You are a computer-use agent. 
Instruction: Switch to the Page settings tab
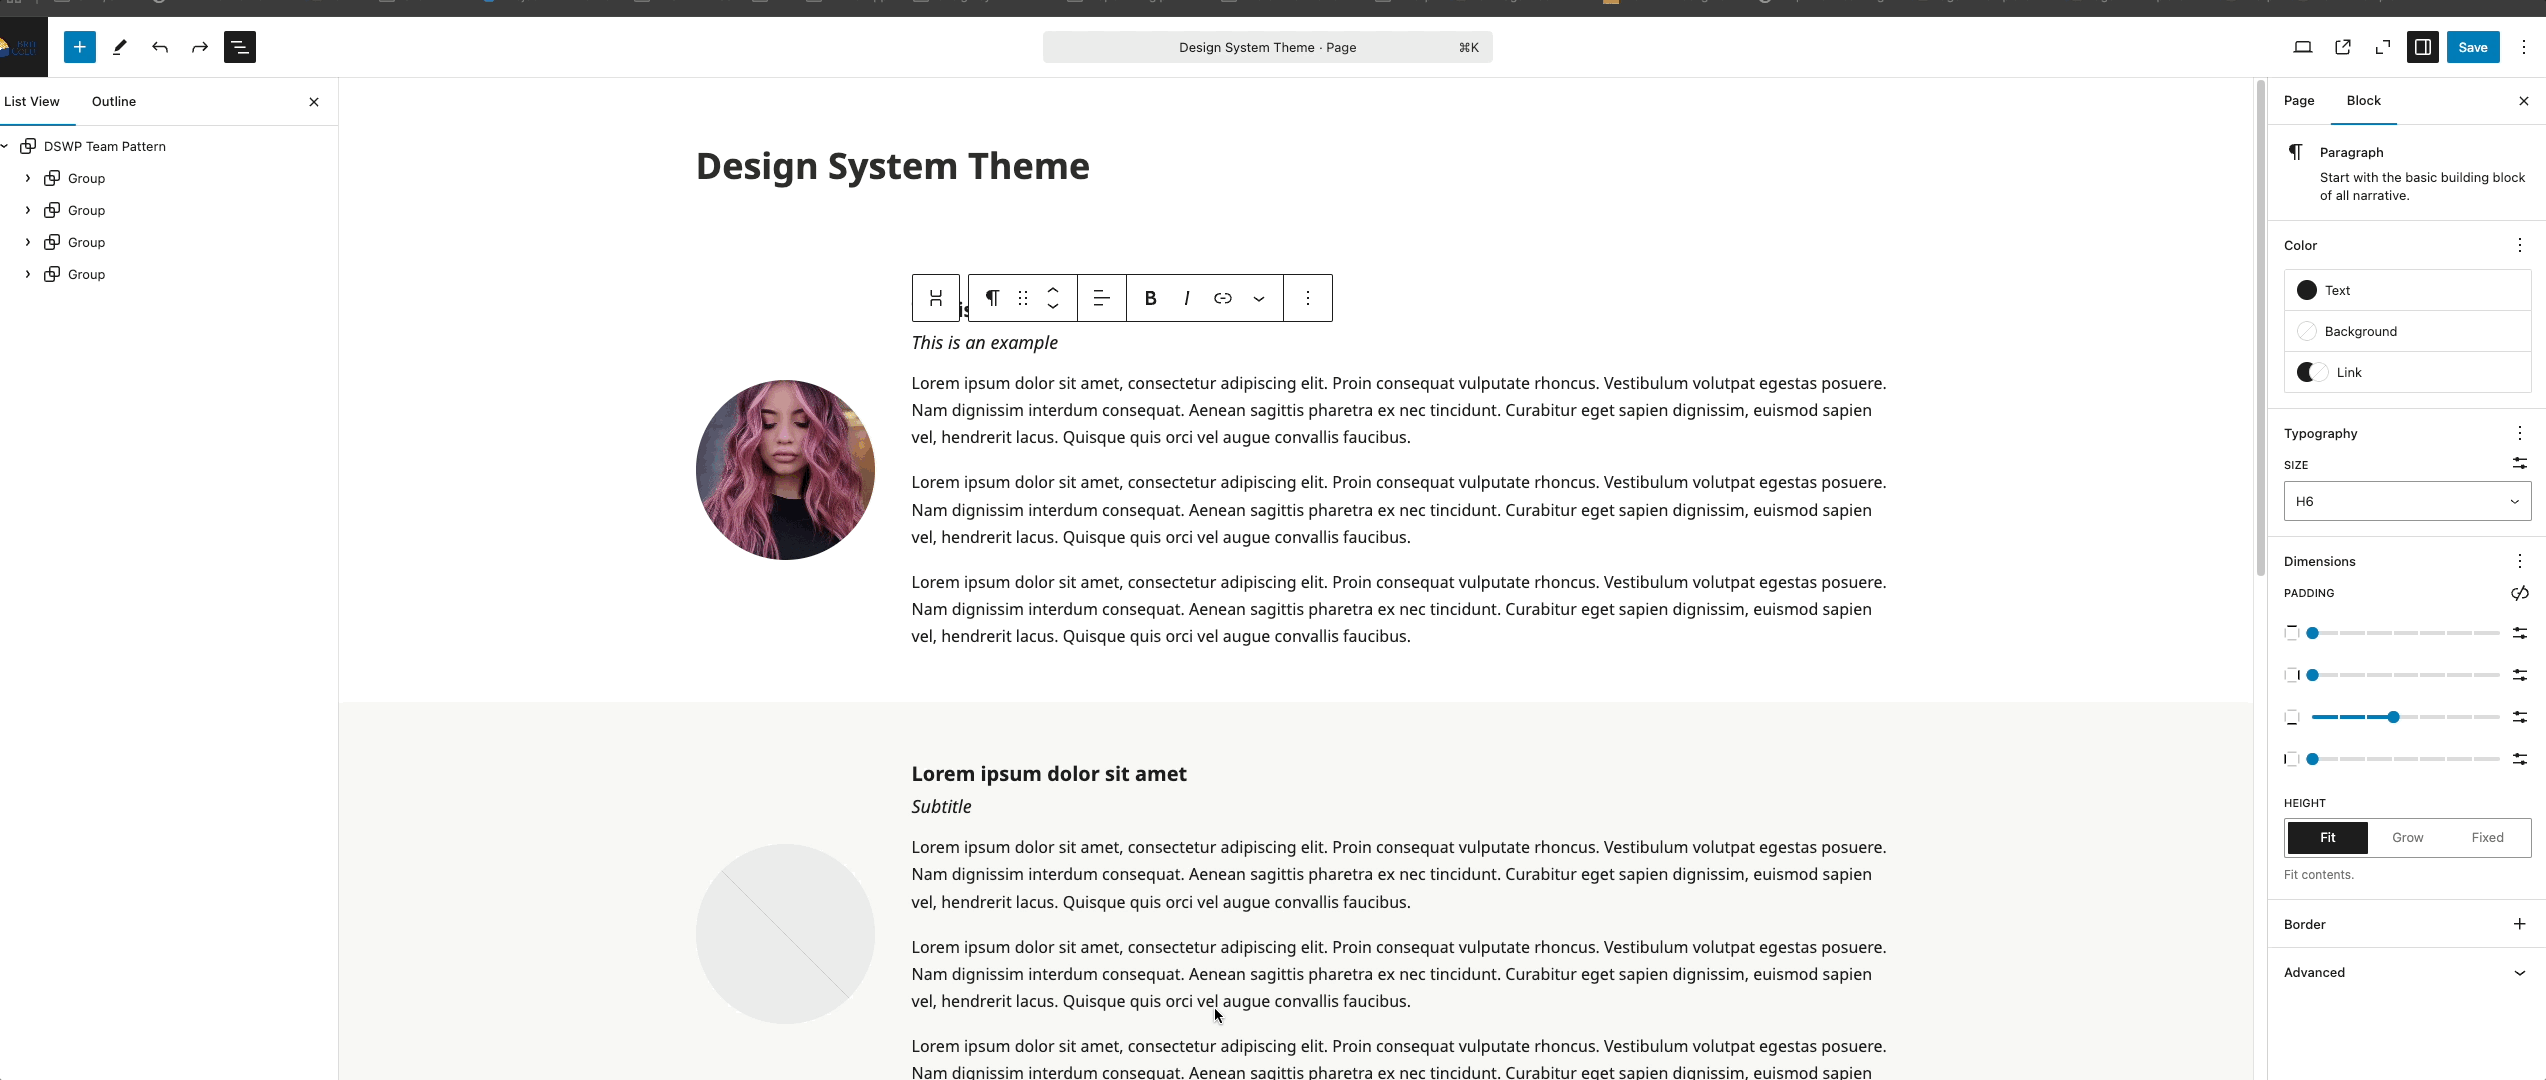2299,100
